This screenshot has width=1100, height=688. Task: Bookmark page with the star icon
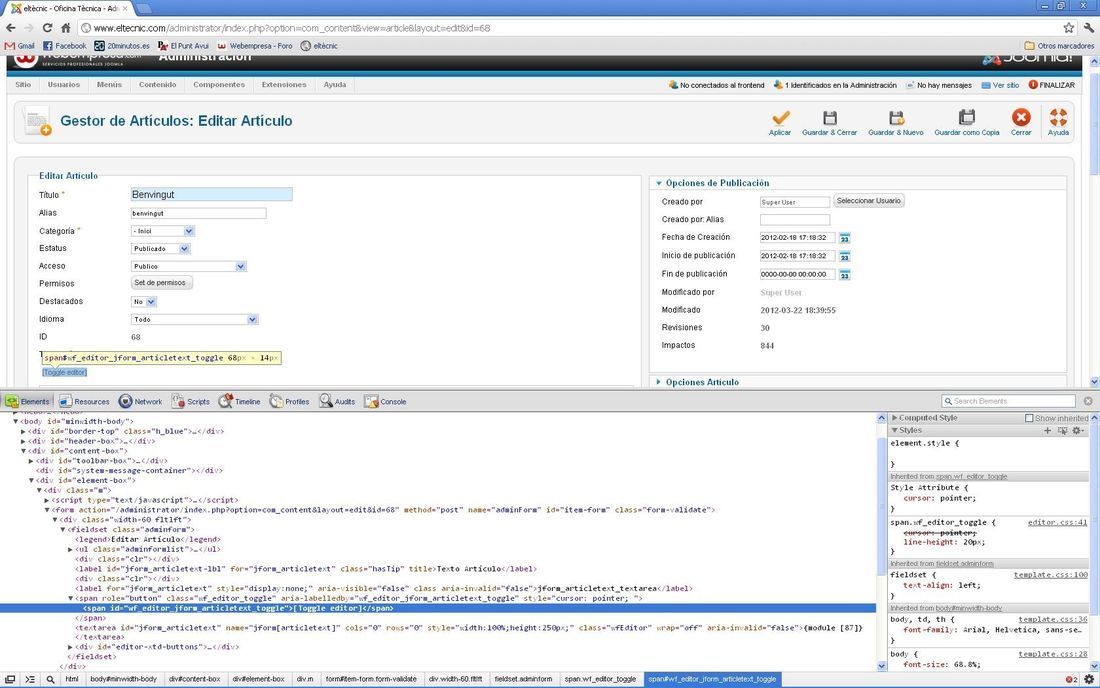click(1068, 28)
